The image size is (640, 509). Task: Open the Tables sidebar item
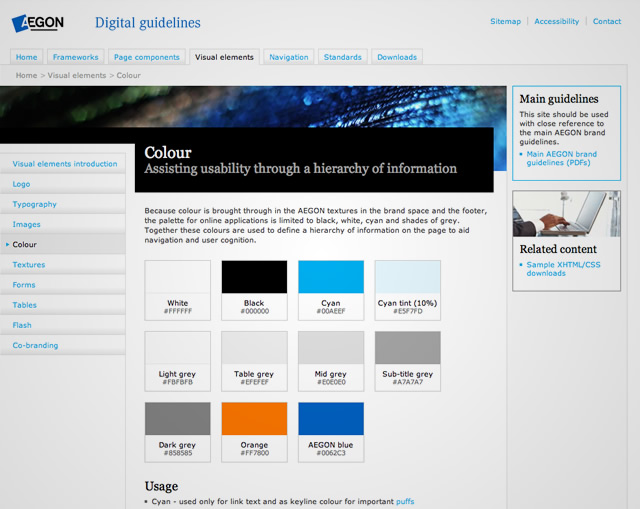pos(63,305)
